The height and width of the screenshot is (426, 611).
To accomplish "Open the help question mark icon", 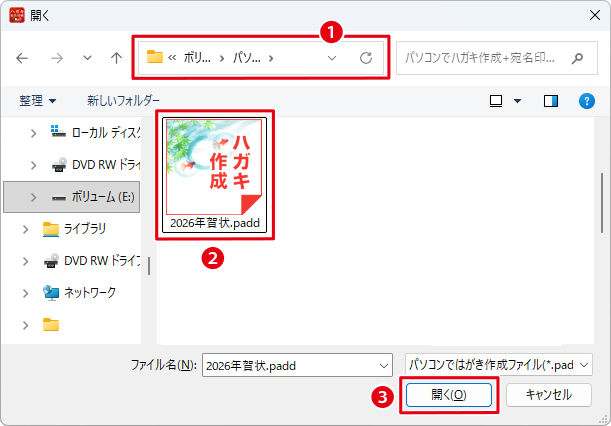I will (x=587, y=101).
